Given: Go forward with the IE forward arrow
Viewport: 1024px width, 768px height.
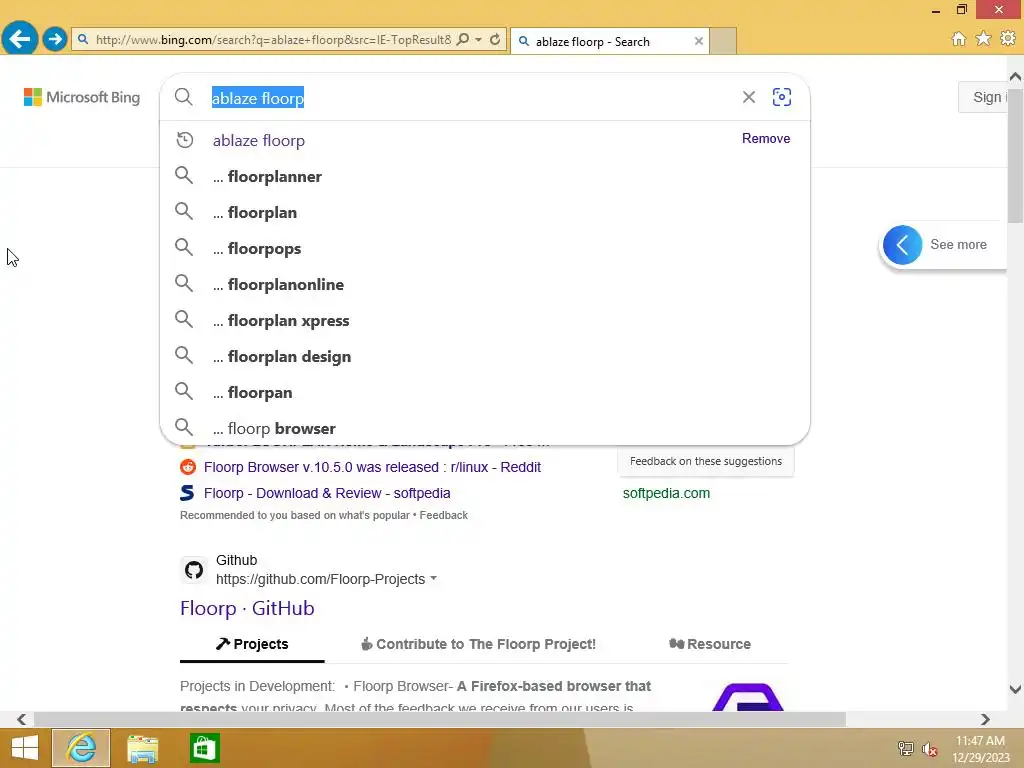Looking at the screenshot, I should 55,39.
